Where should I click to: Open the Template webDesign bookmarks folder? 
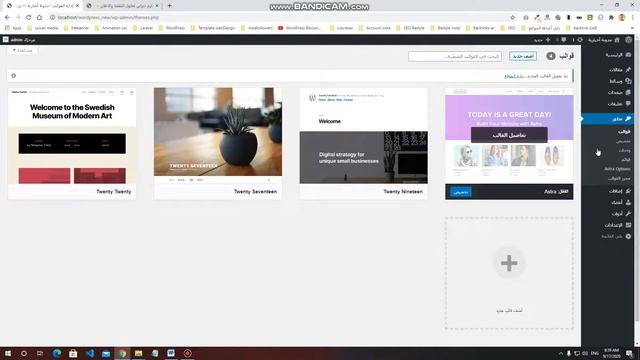pyautogui.click(x=213, y=28)
